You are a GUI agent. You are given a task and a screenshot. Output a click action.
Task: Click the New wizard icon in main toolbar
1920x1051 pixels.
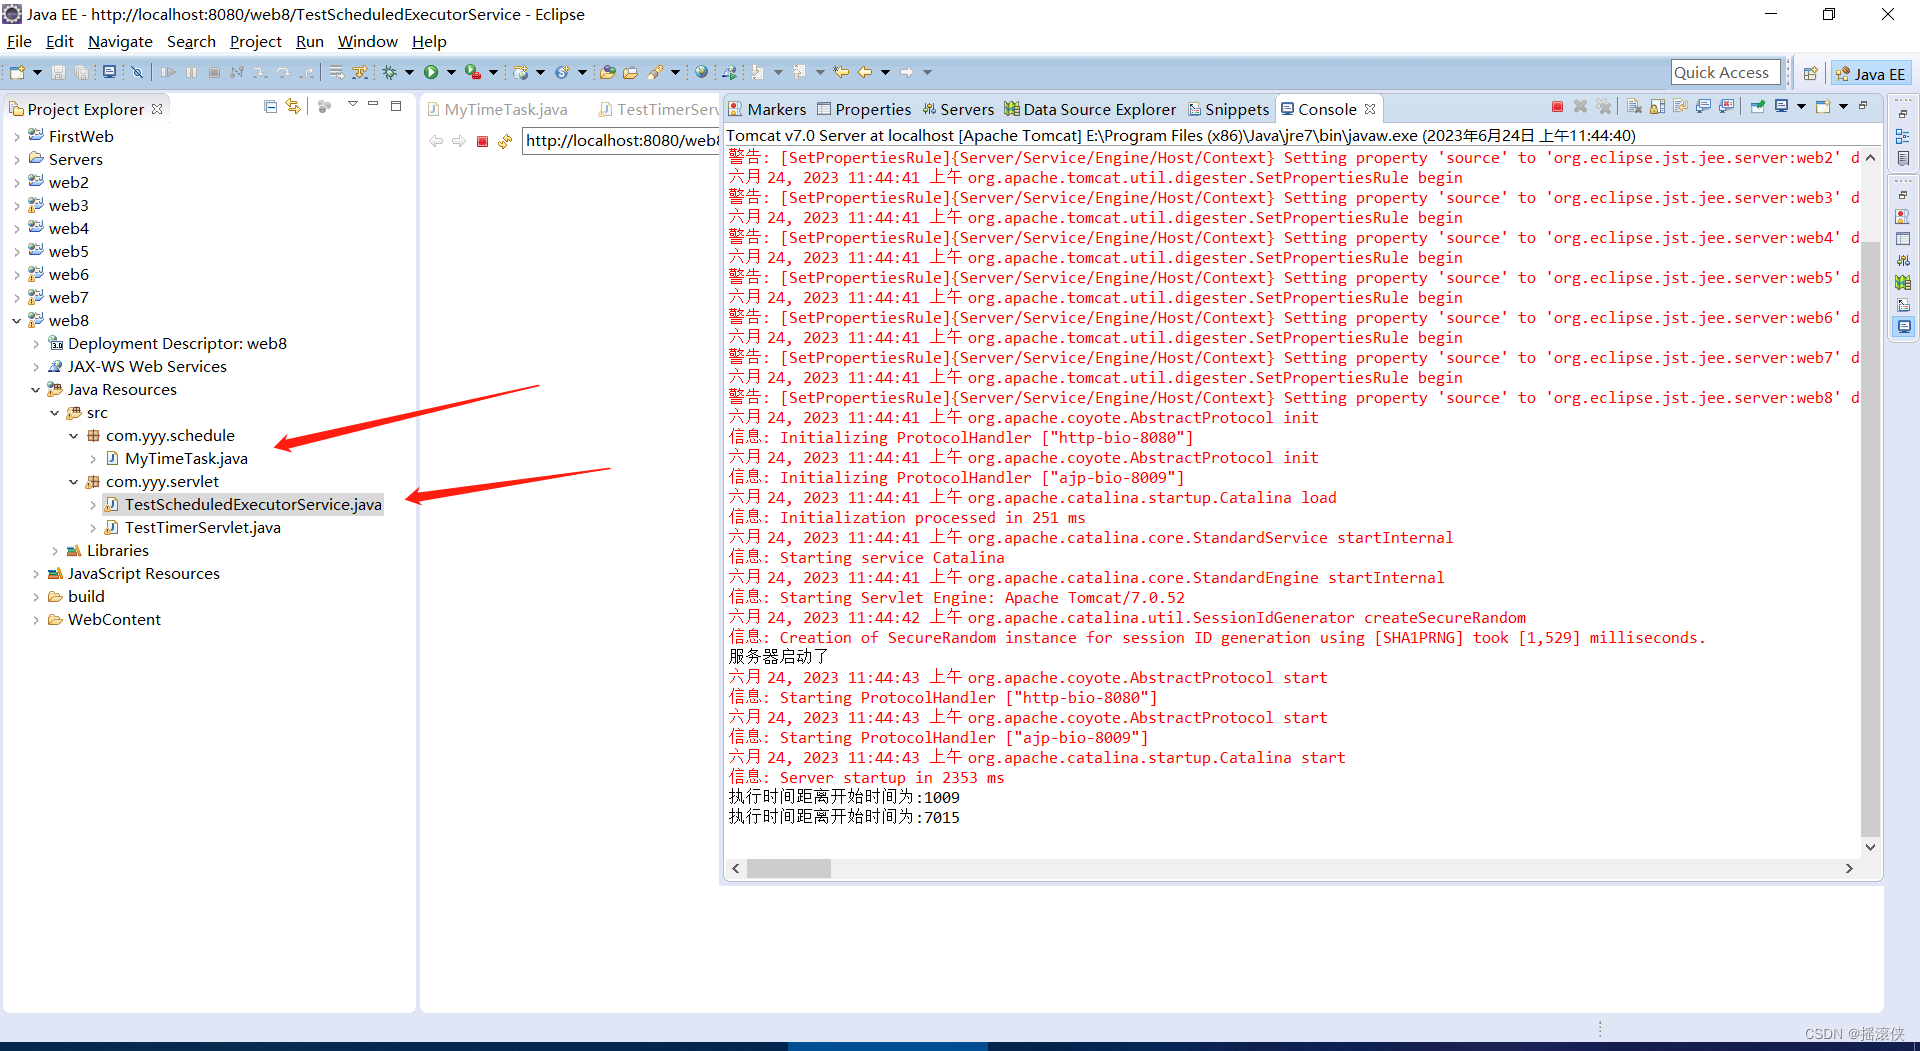click(x=17, y=72)
